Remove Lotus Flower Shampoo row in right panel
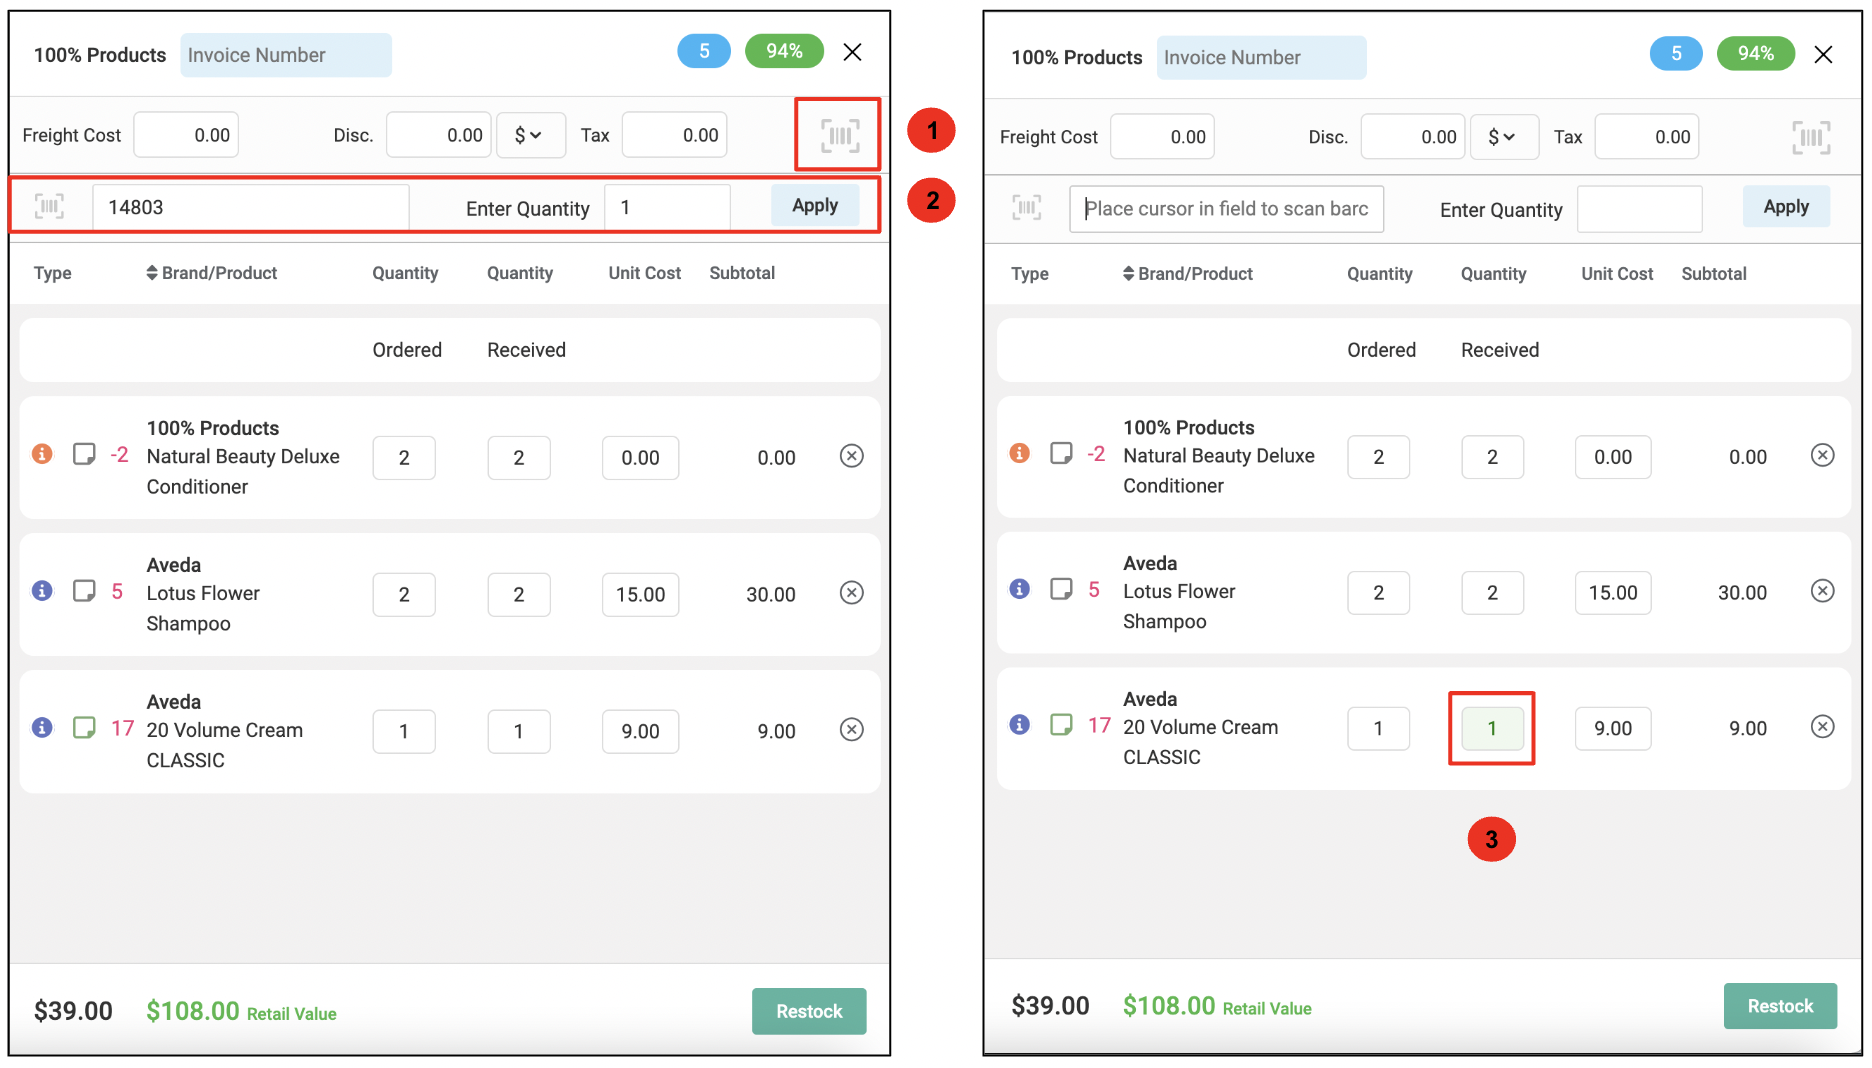 1822,591
